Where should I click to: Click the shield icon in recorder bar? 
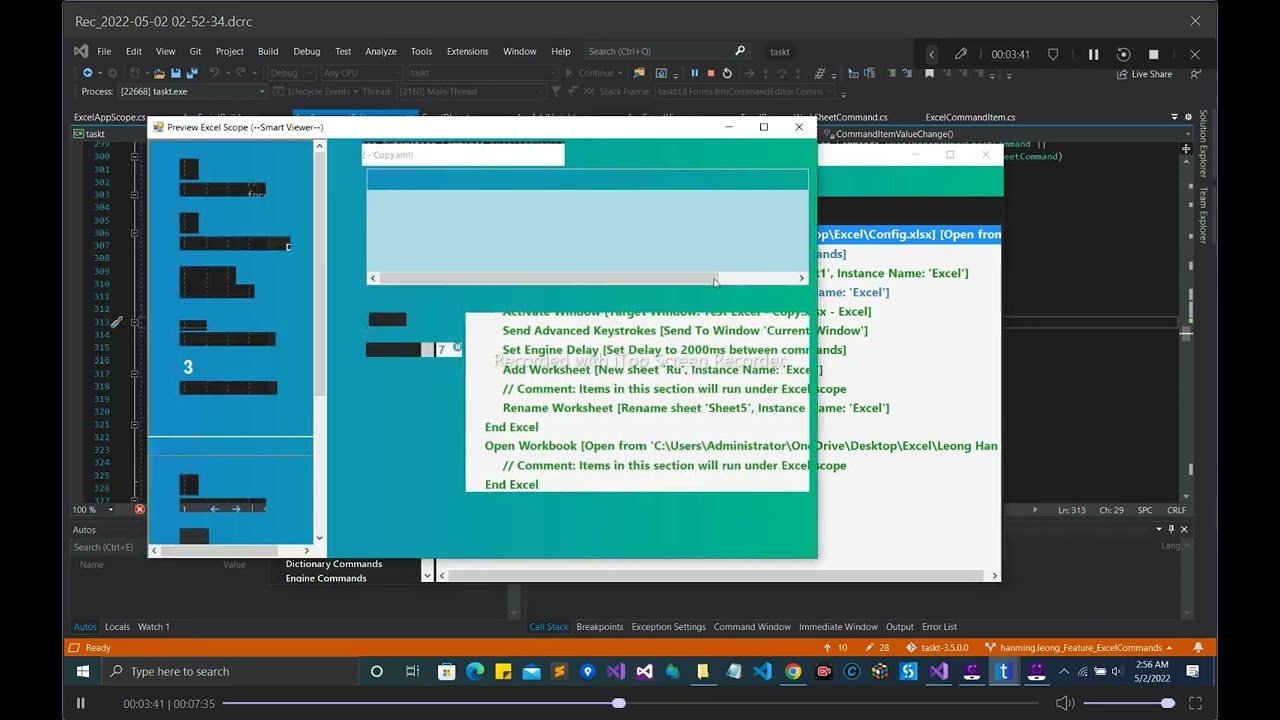[x=1053, y=54]
